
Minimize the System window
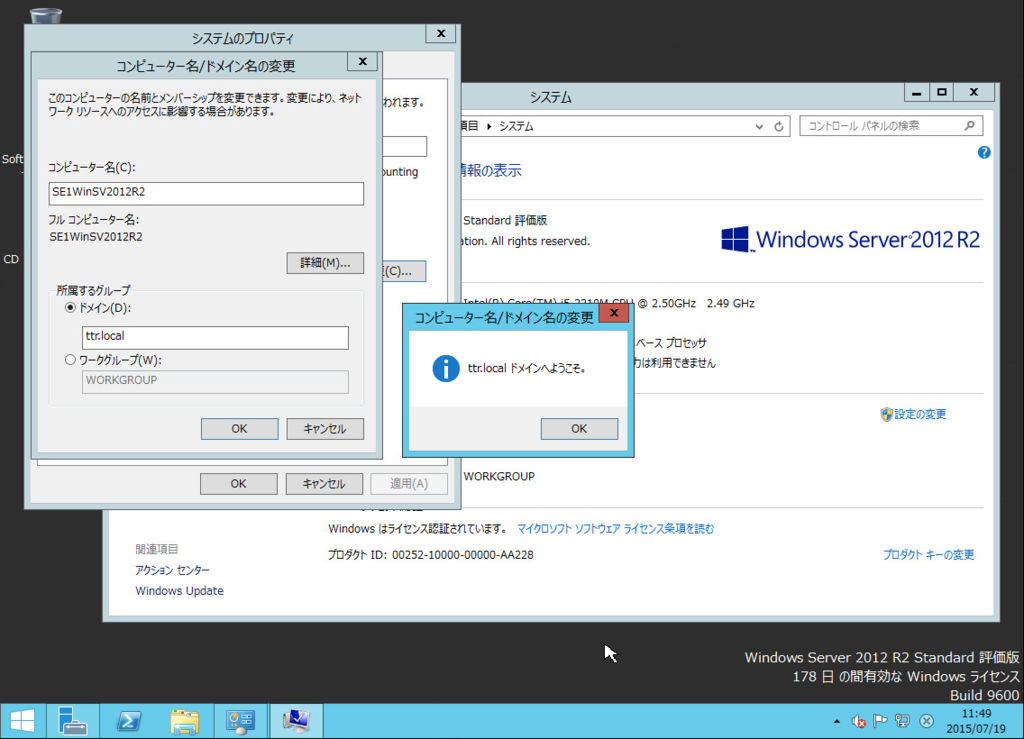[916, 93]
